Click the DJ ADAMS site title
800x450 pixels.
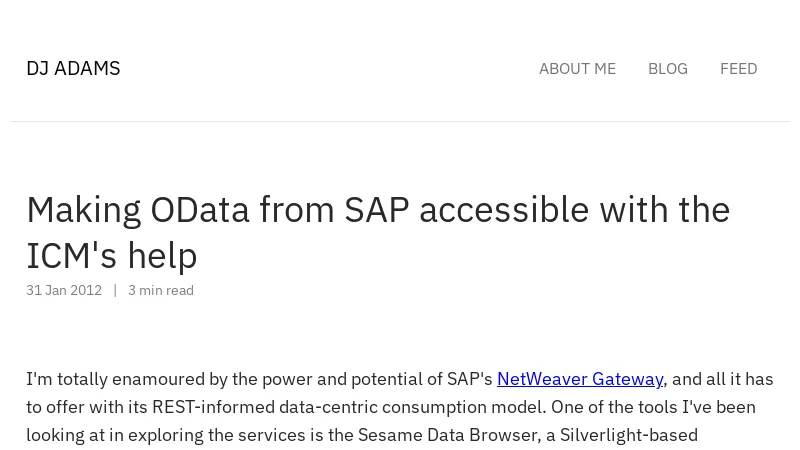(x=73, y=68)
